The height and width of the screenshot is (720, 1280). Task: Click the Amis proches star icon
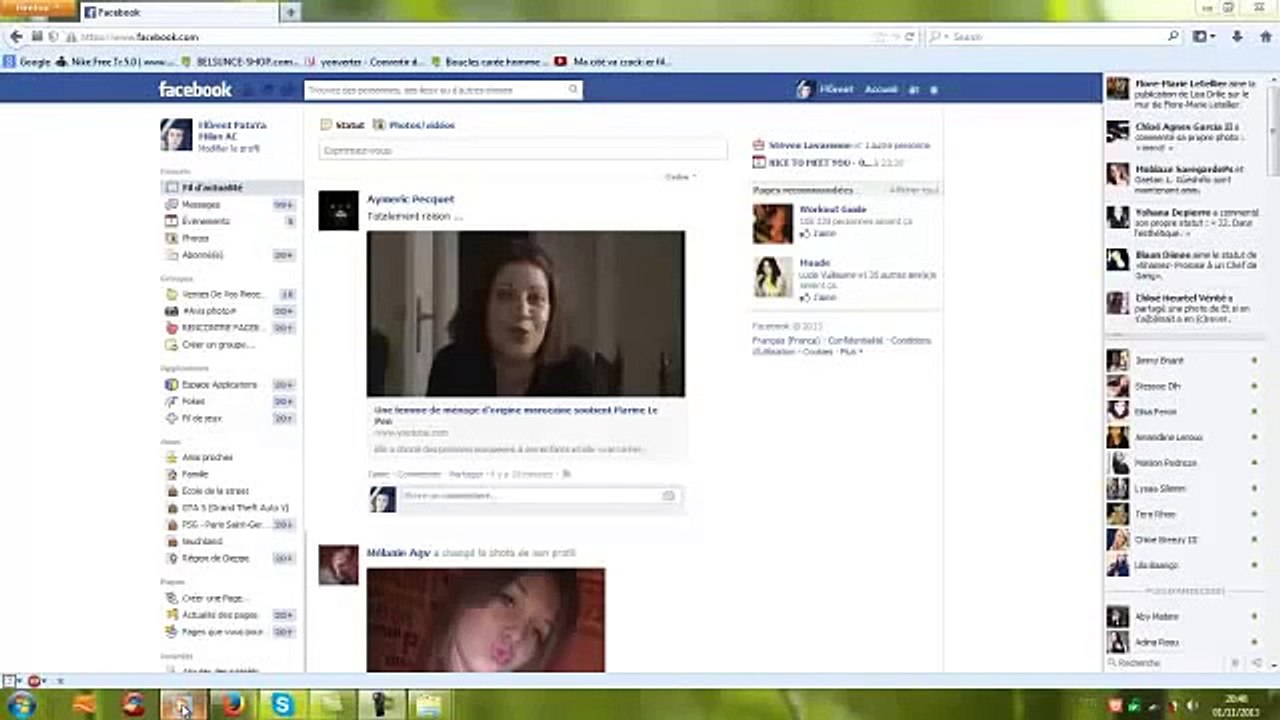click(172, 457)
